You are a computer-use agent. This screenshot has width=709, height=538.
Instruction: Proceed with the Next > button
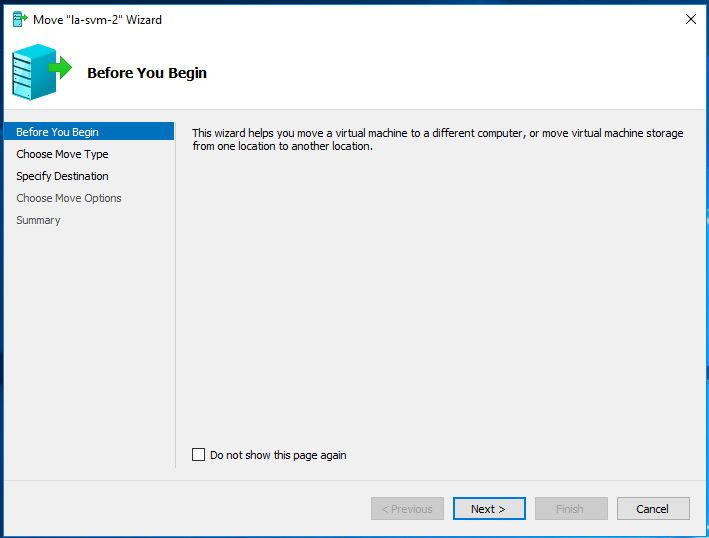click(x=489, y=509)
